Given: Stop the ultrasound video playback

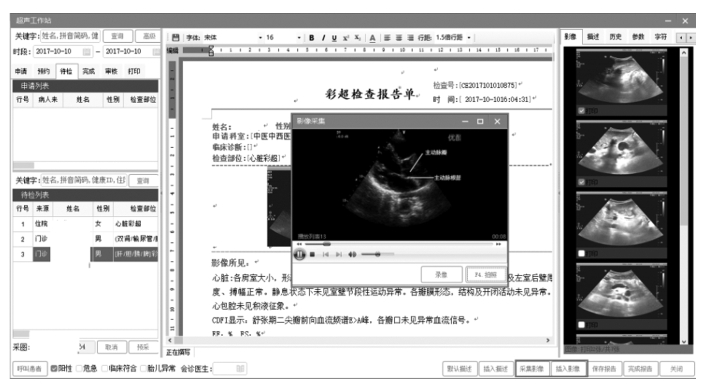Looking at the screenshot, I should pos(312,254).
